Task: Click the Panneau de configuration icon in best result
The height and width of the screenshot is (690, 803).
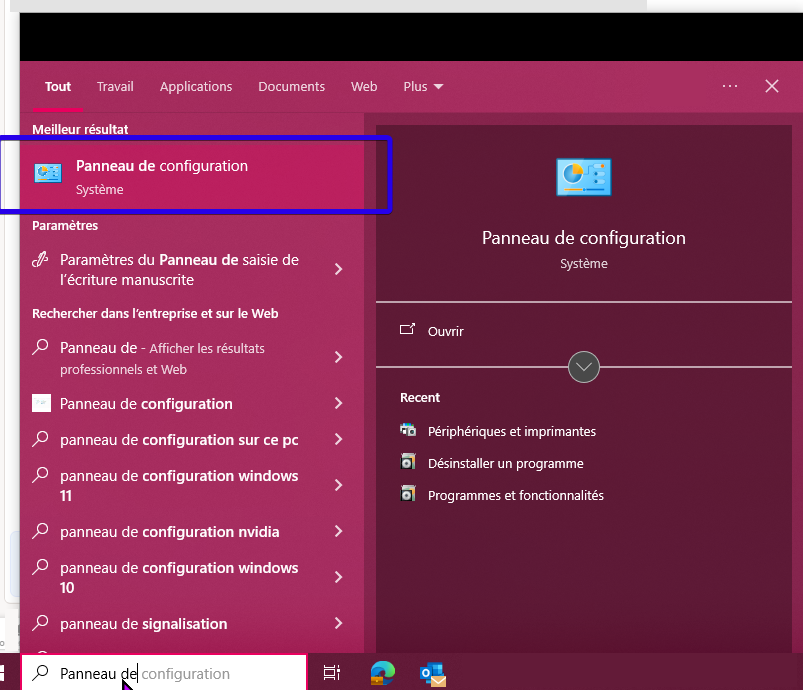Action: (48, 173)
